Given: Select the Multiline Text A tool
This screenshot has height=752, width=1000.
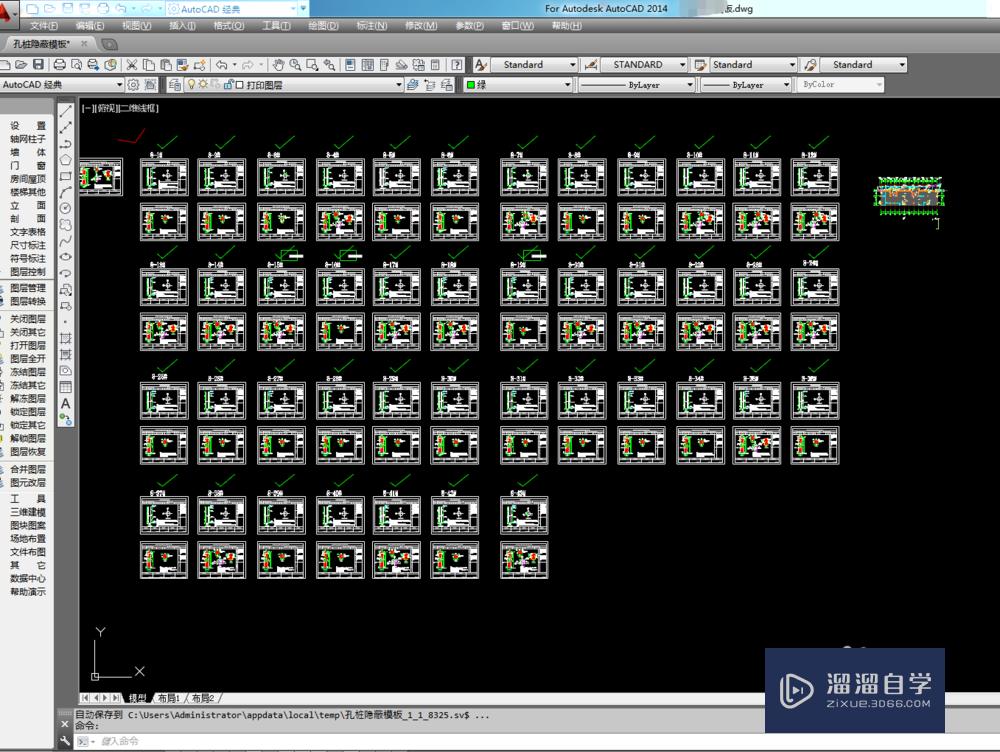Looking at the screenshot, I should [x=65, y=404].
